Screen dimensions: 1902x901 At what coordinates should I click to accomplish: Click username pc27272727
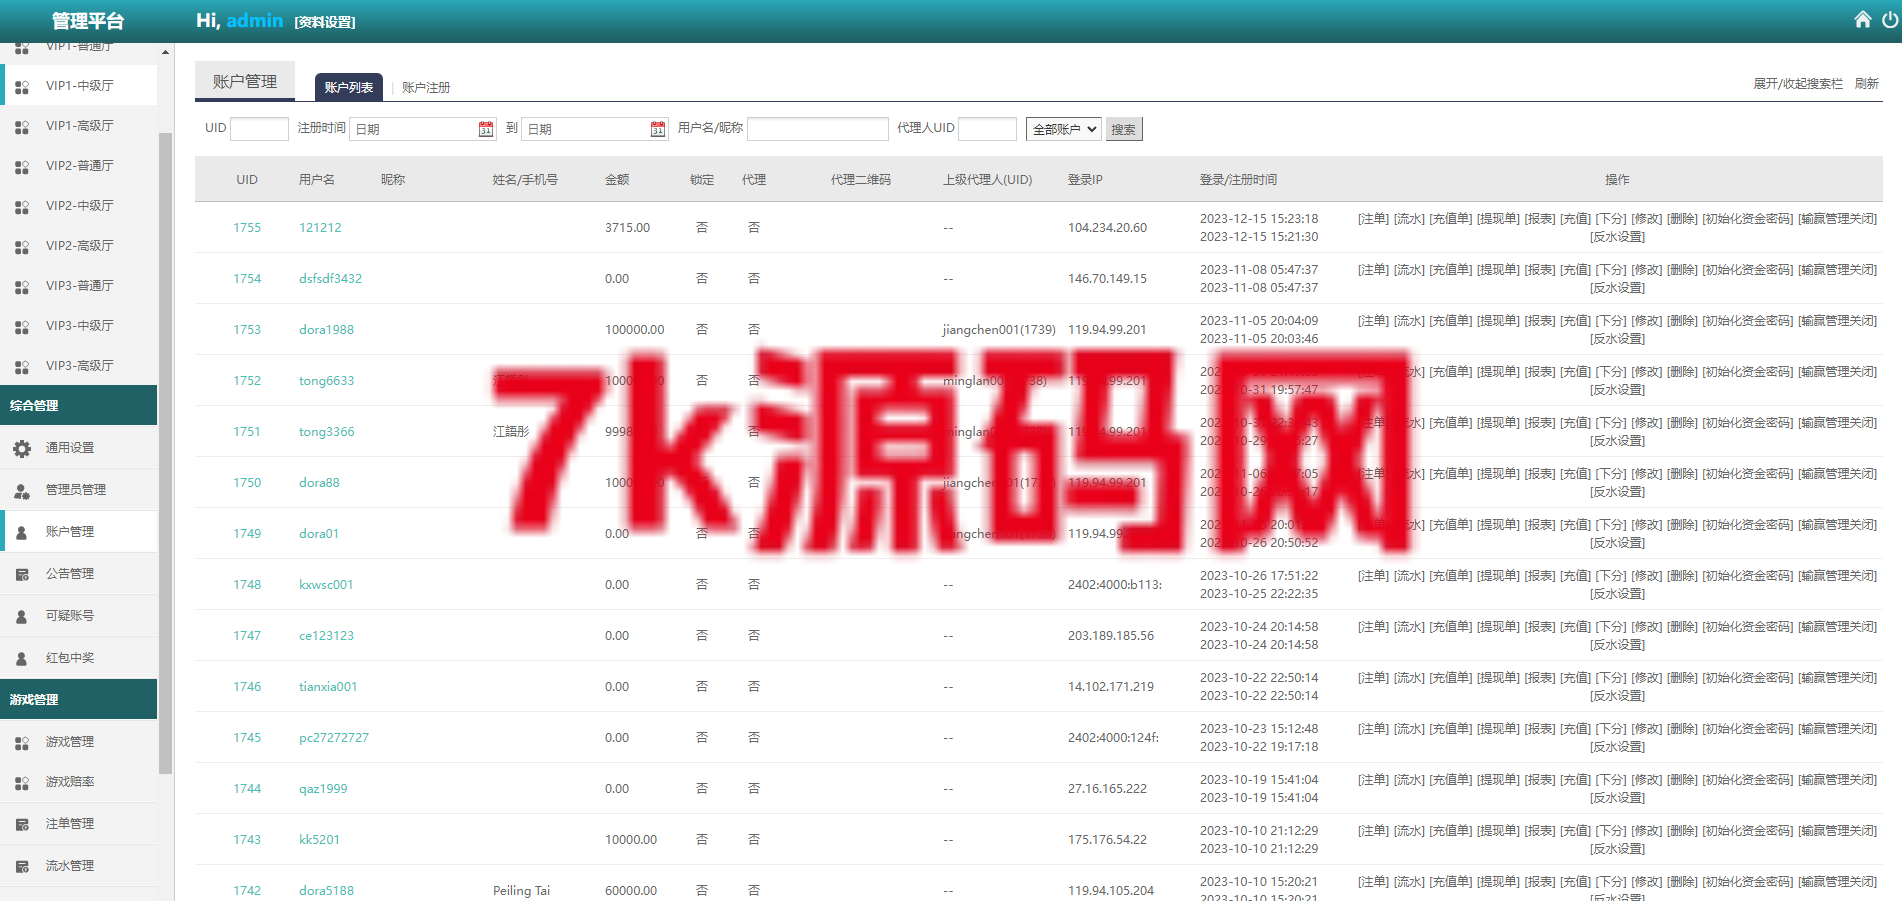click(x=334, y=738)
